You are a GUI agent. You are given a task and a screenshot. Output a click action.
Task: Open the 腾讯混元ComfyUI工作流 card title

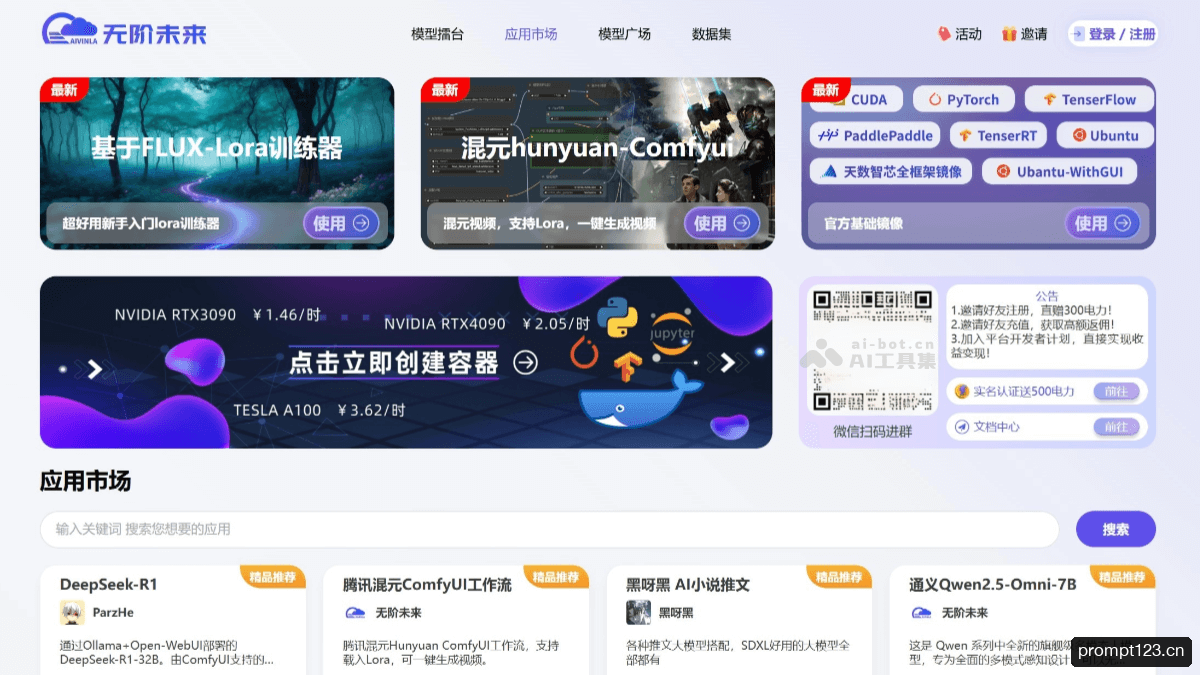point(427,584)
